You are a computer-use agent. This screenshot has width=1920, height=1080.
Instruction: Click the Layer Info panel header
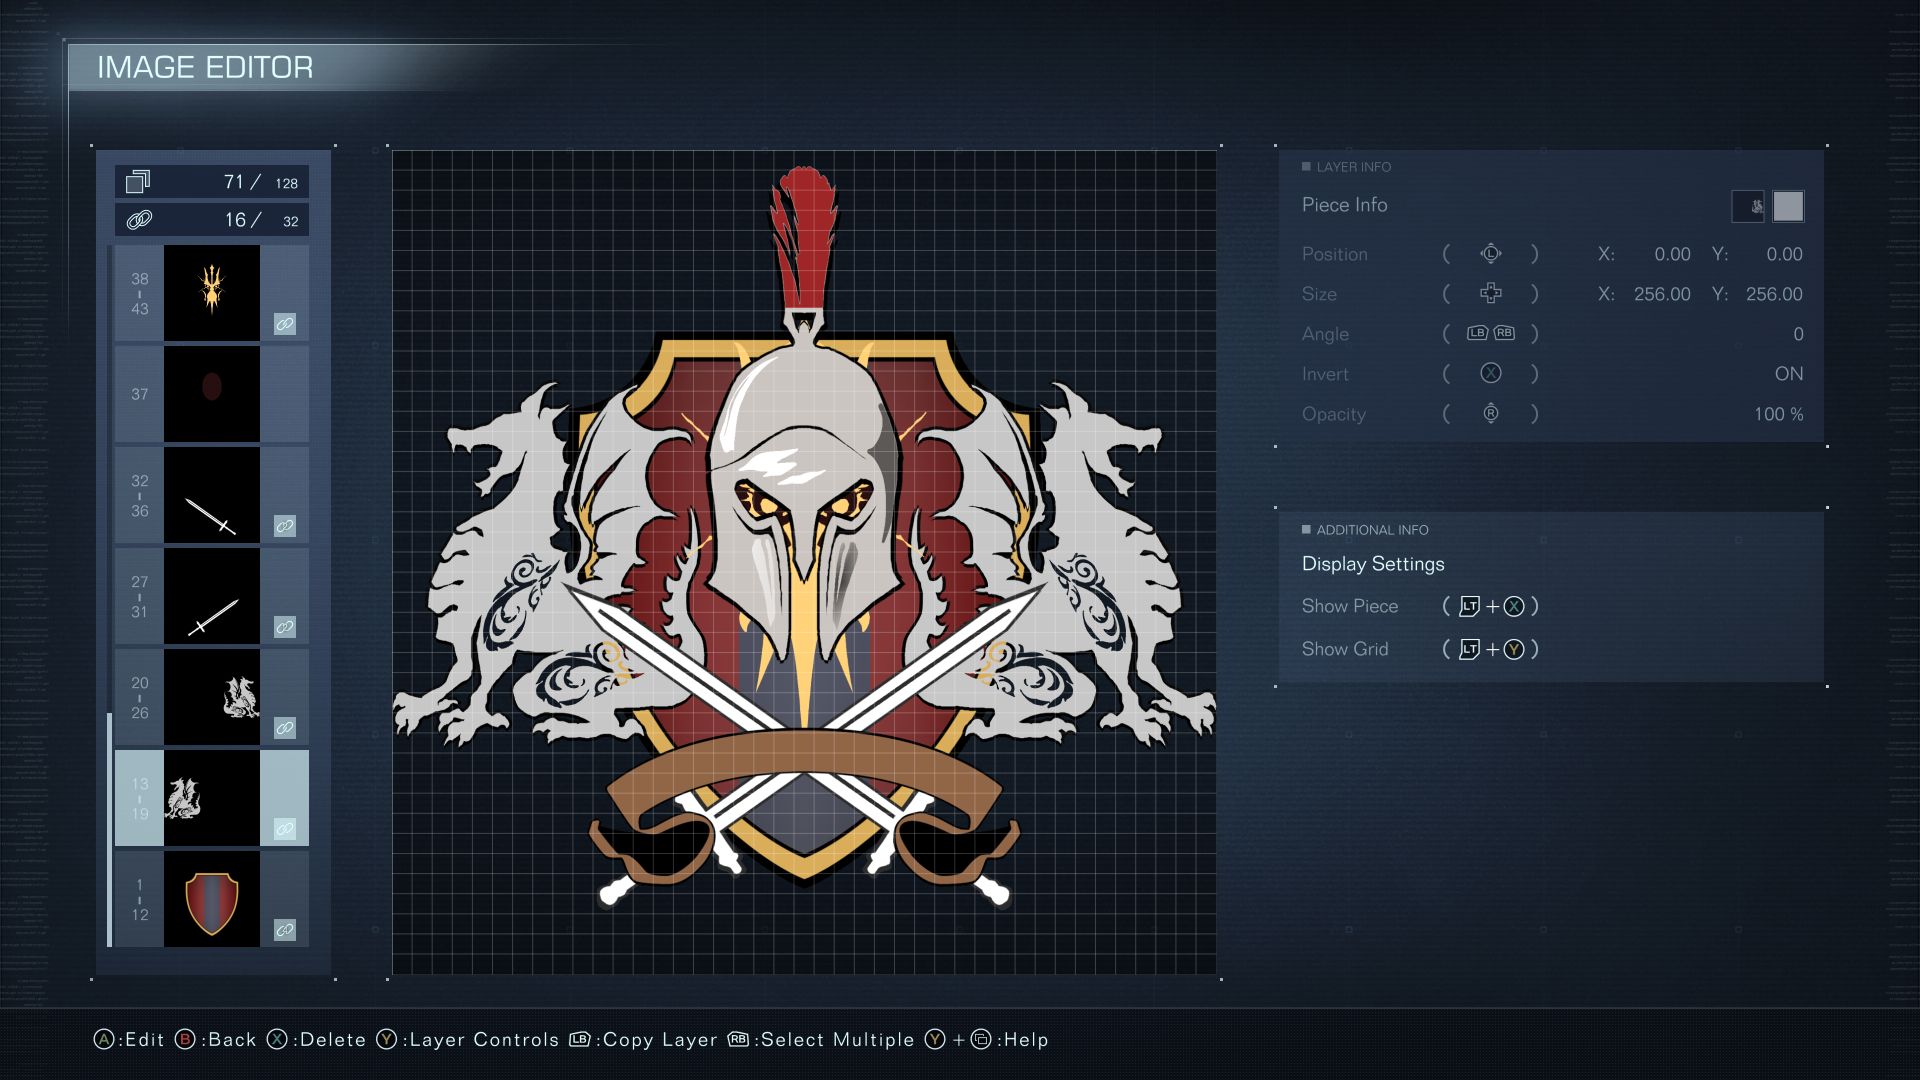pos(1352,165)
